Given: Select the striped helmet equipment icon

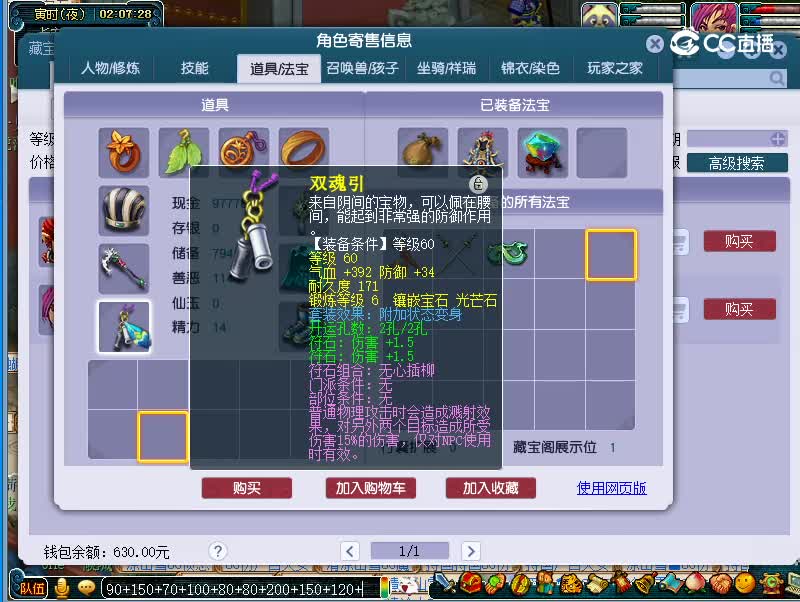Looking at the screenshot, I should pyautogui.click(x=124, y=210).
